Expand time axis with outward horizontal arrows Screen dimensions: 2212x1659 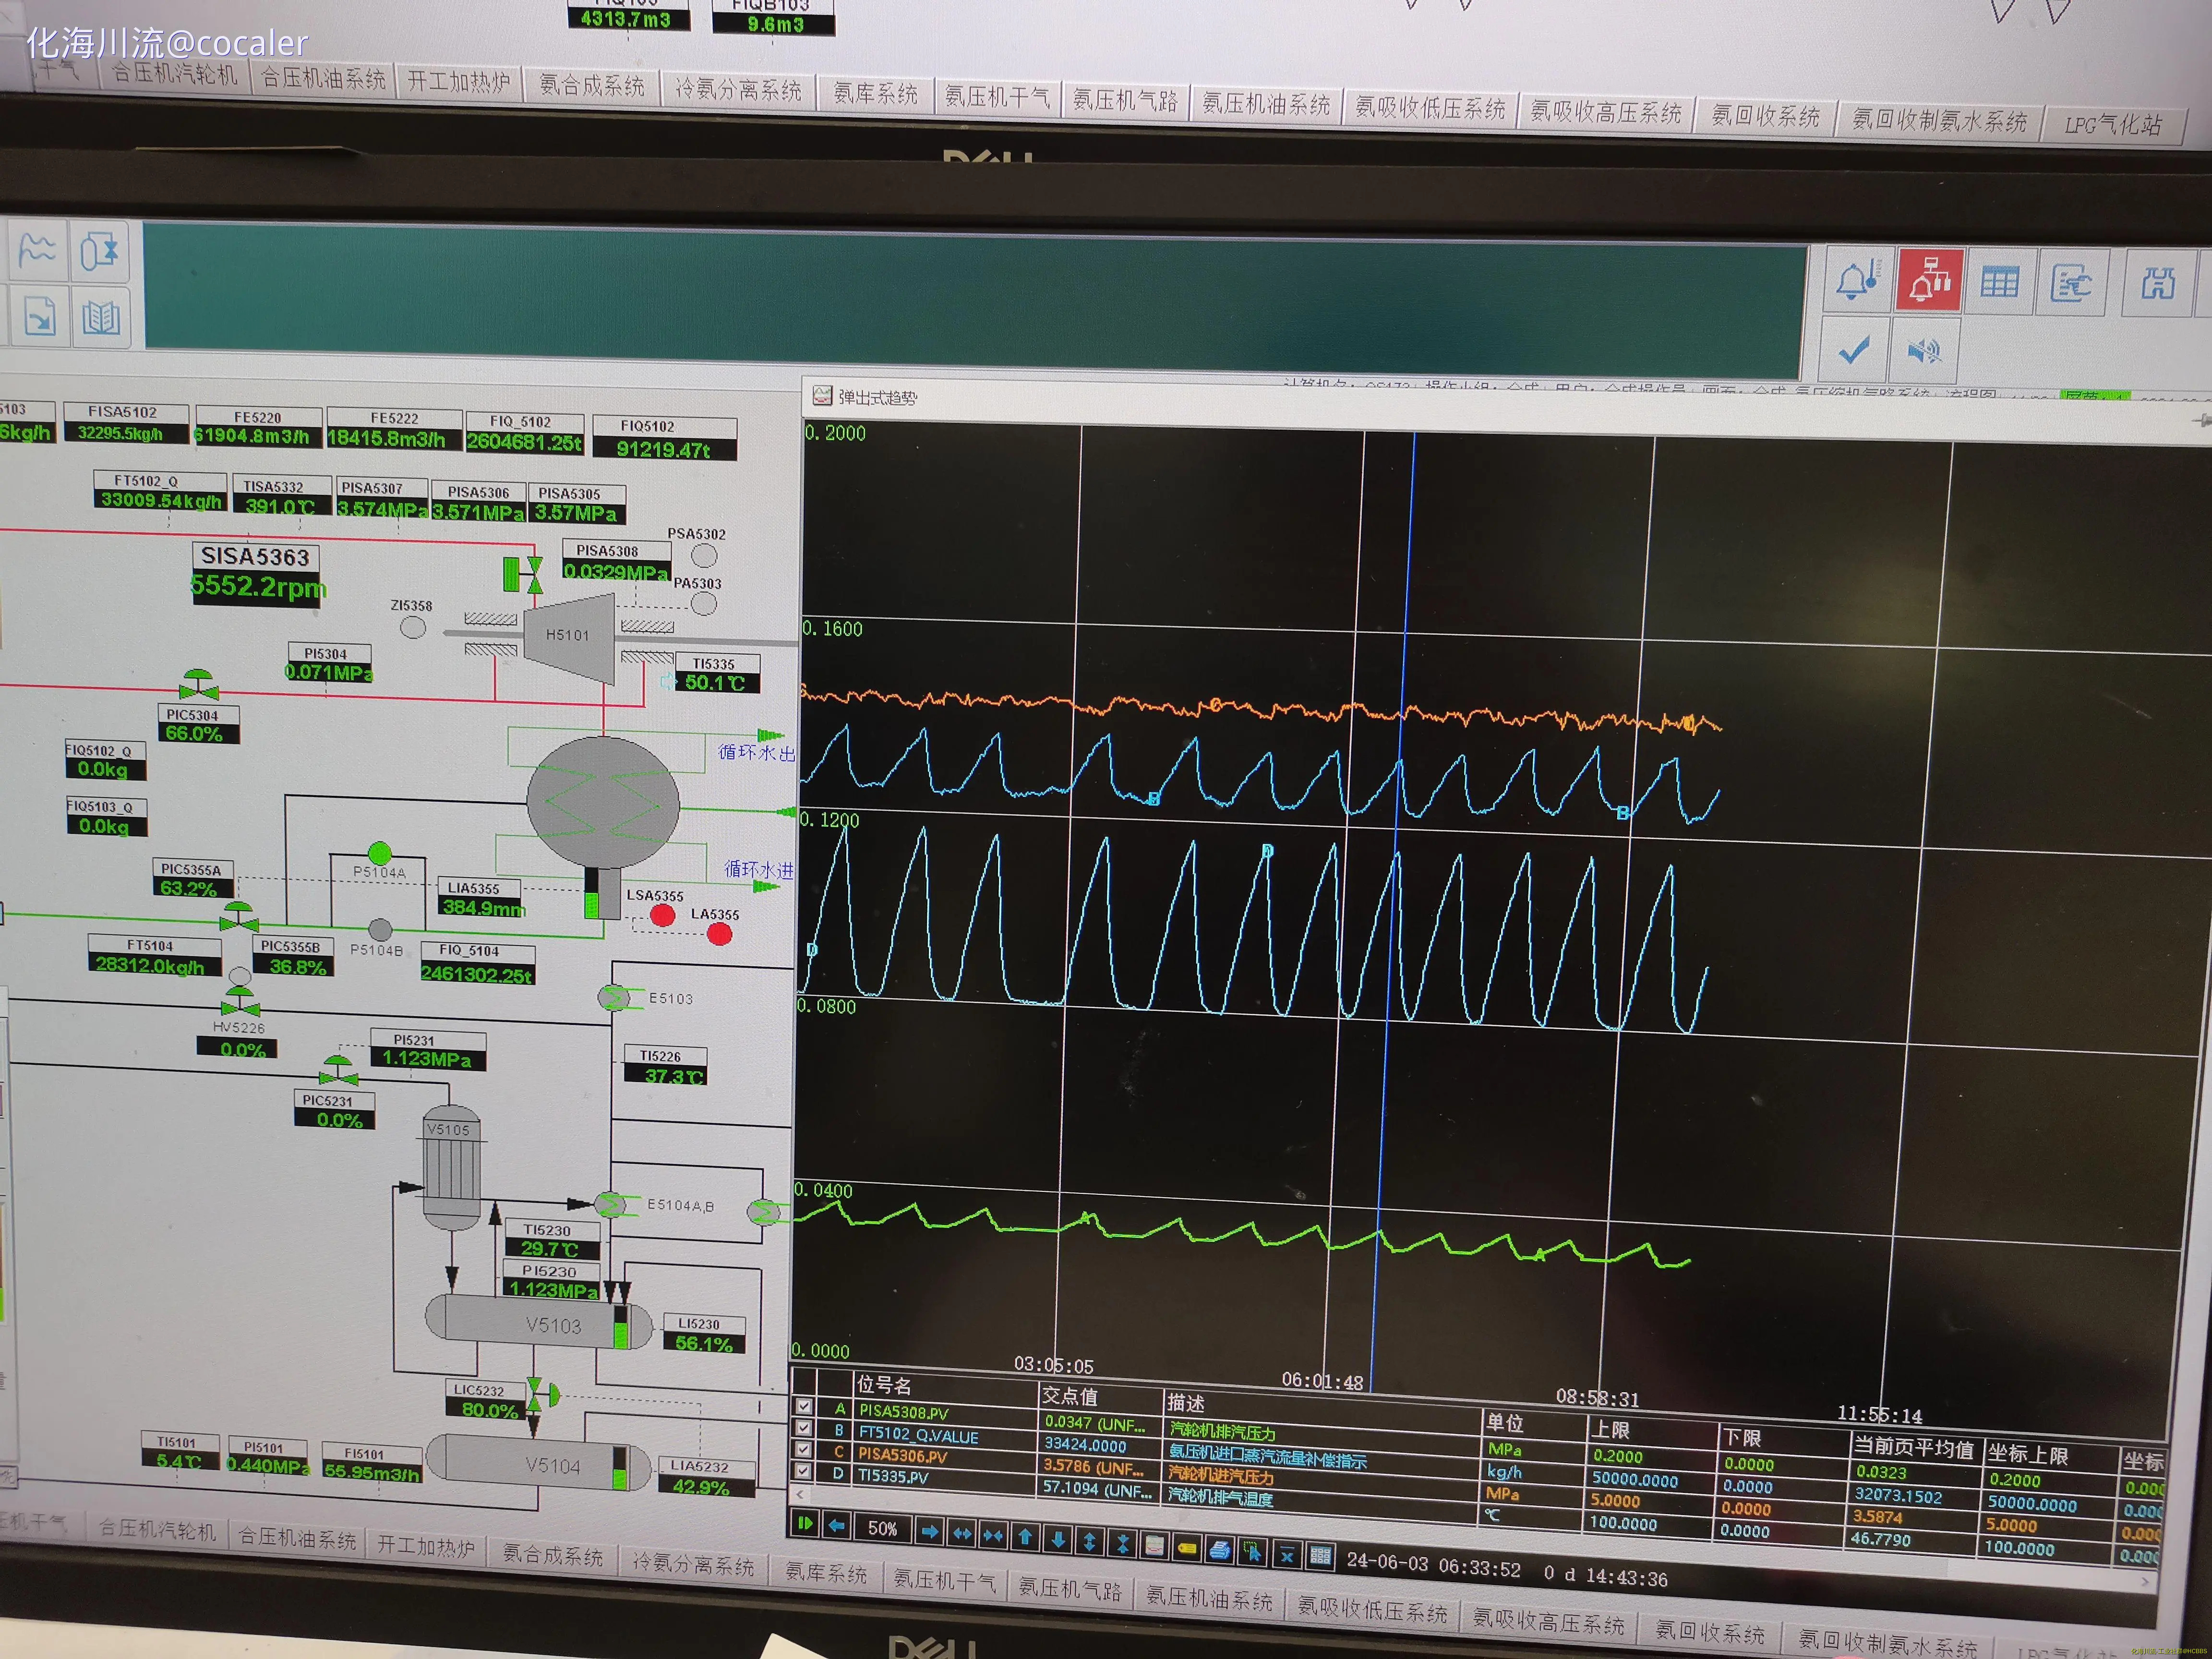pyautogui.click(x=961, y=1533)
